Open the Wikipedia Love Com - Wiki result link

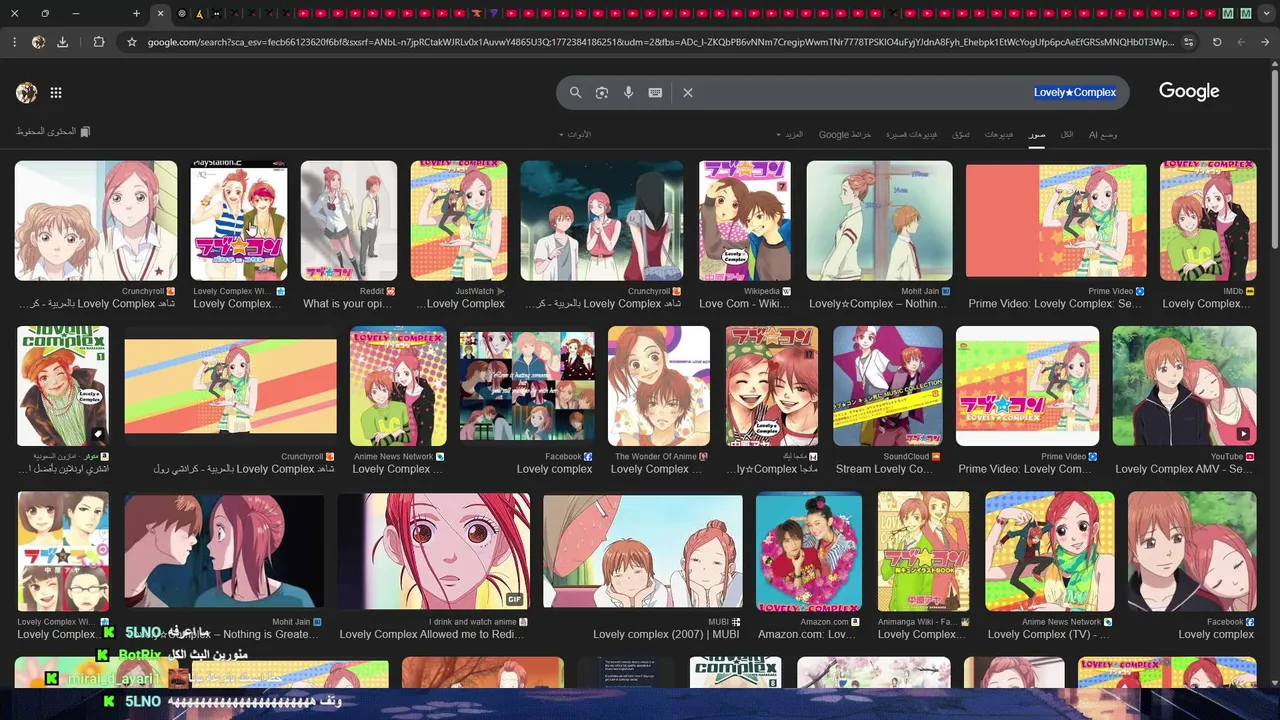tap(745, 304)
